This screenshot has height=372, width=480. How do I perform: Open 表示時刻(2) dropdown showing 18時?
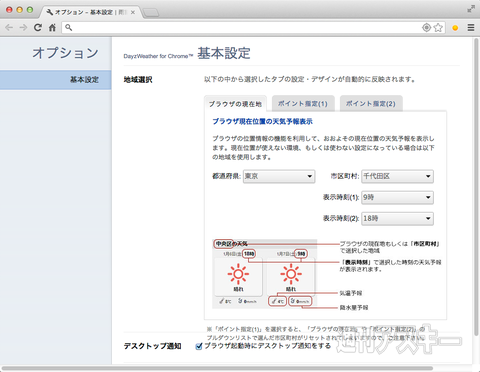[x=397, y=219]
